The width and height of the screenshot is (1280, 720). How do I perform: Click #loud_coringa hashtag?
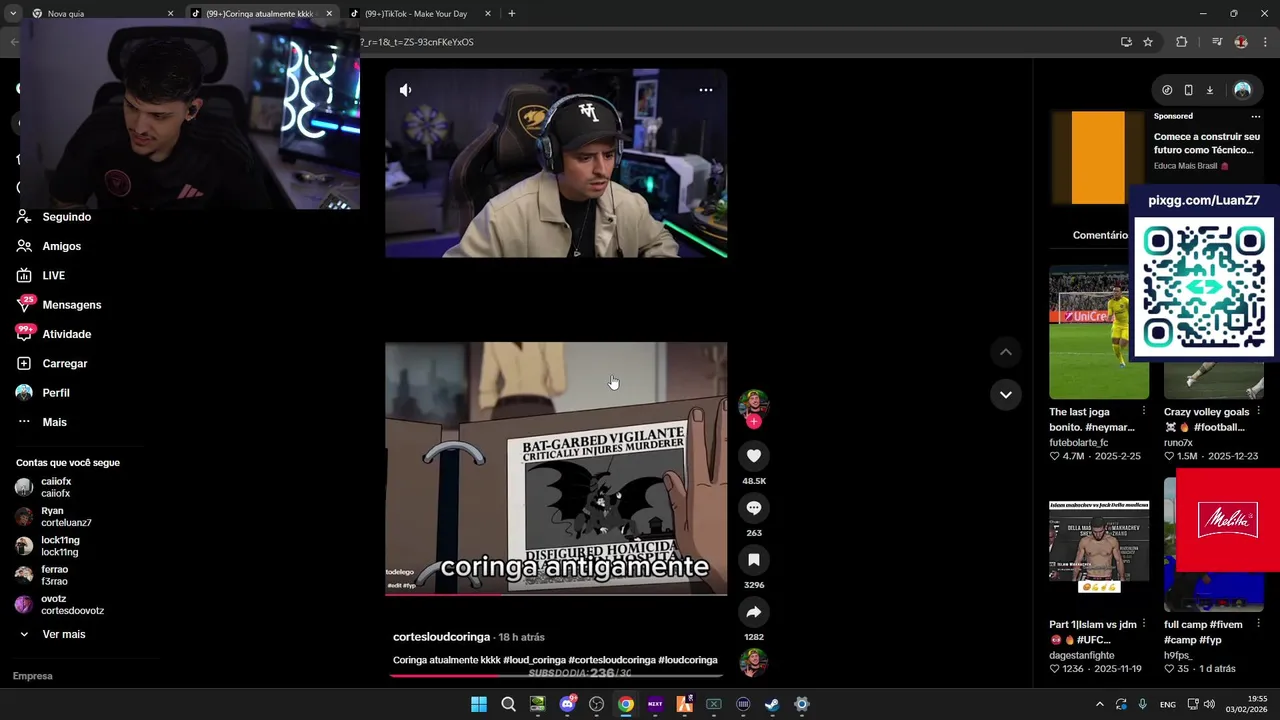534,660
